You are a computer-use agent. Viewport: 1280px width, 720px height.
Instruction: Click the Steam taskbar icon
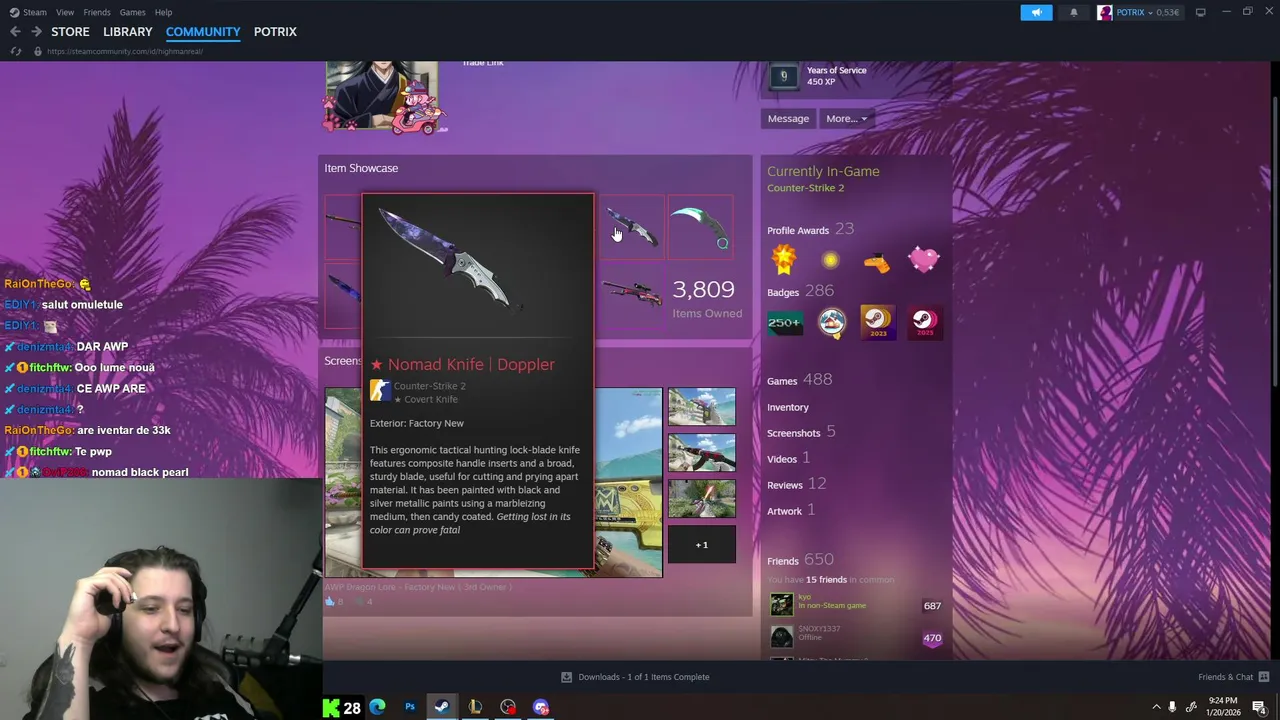441,707
